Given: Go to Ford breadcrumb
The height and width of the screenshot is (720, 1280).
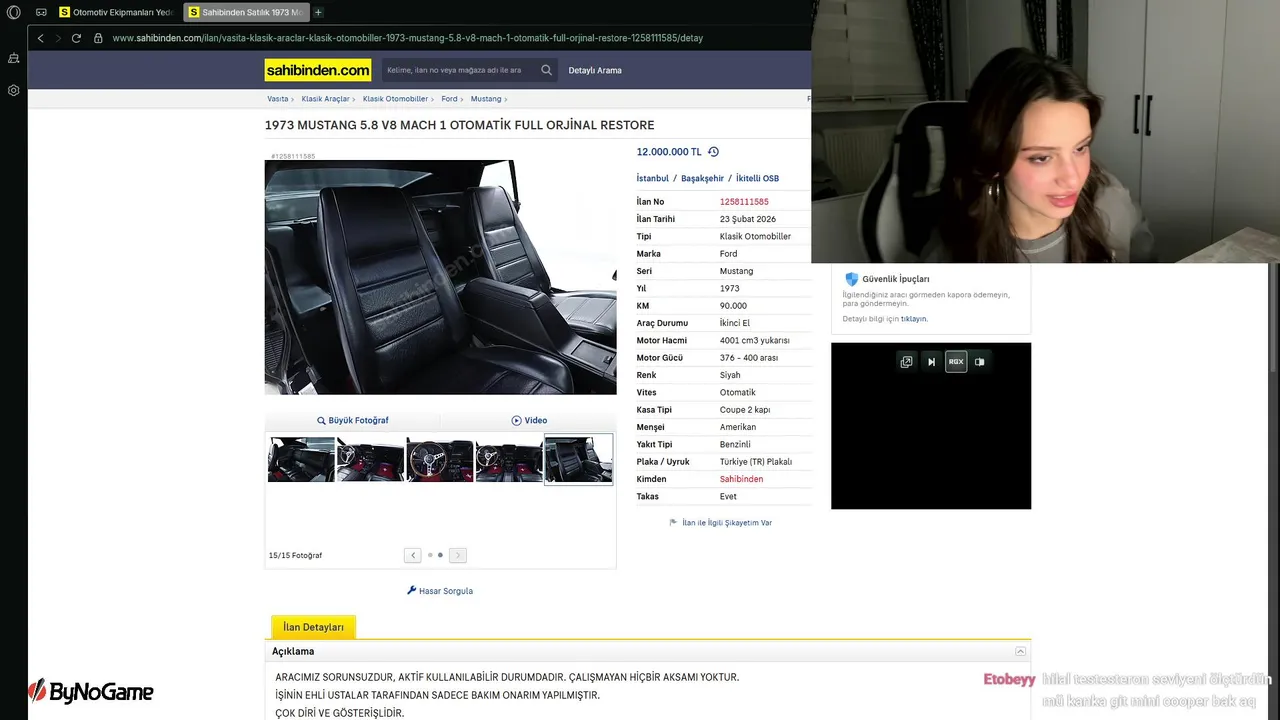Looking at the screenshot, I should point(449,99).
